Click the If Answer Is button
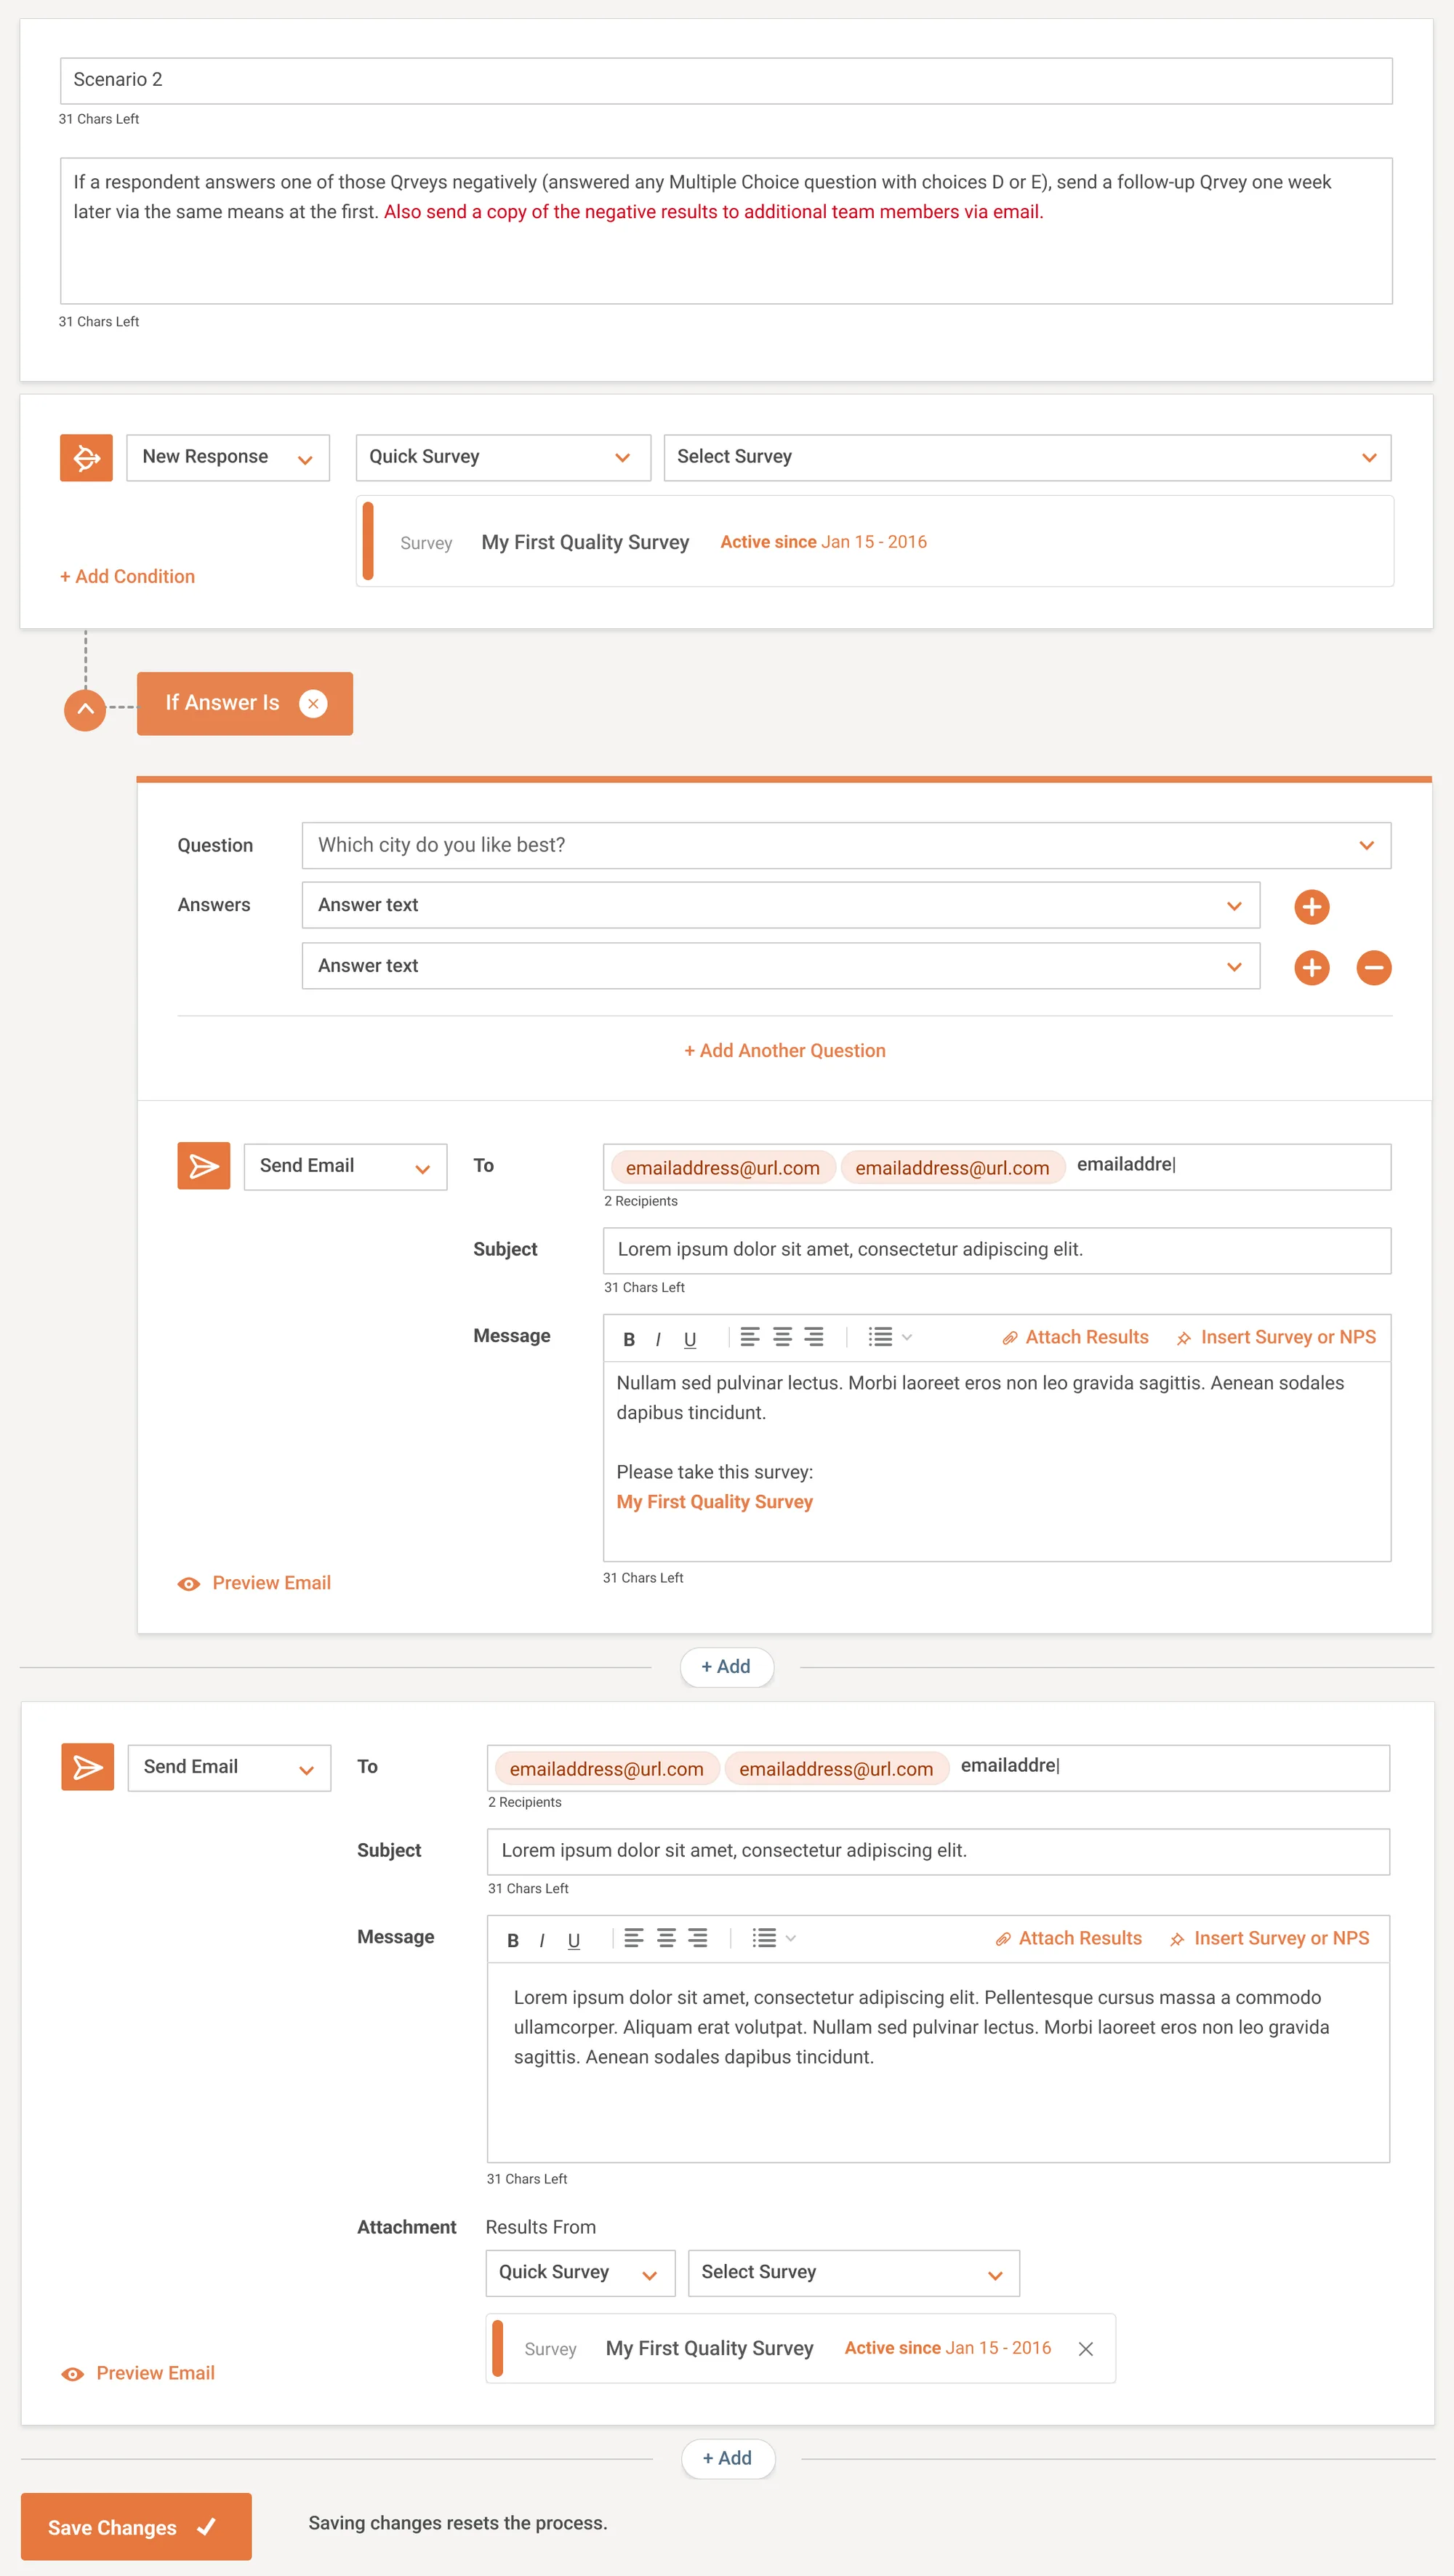 (244, 703)
